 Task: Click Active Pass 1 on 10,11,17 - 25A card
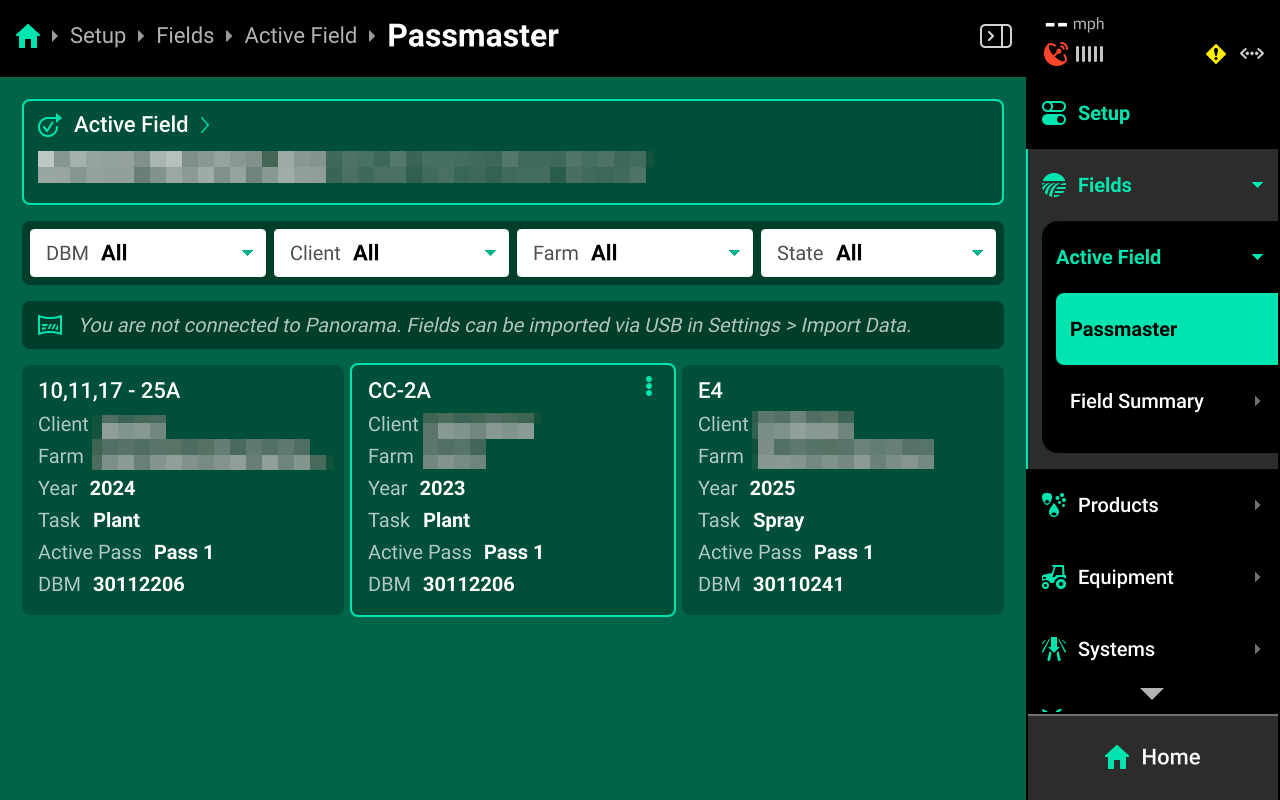183,552
